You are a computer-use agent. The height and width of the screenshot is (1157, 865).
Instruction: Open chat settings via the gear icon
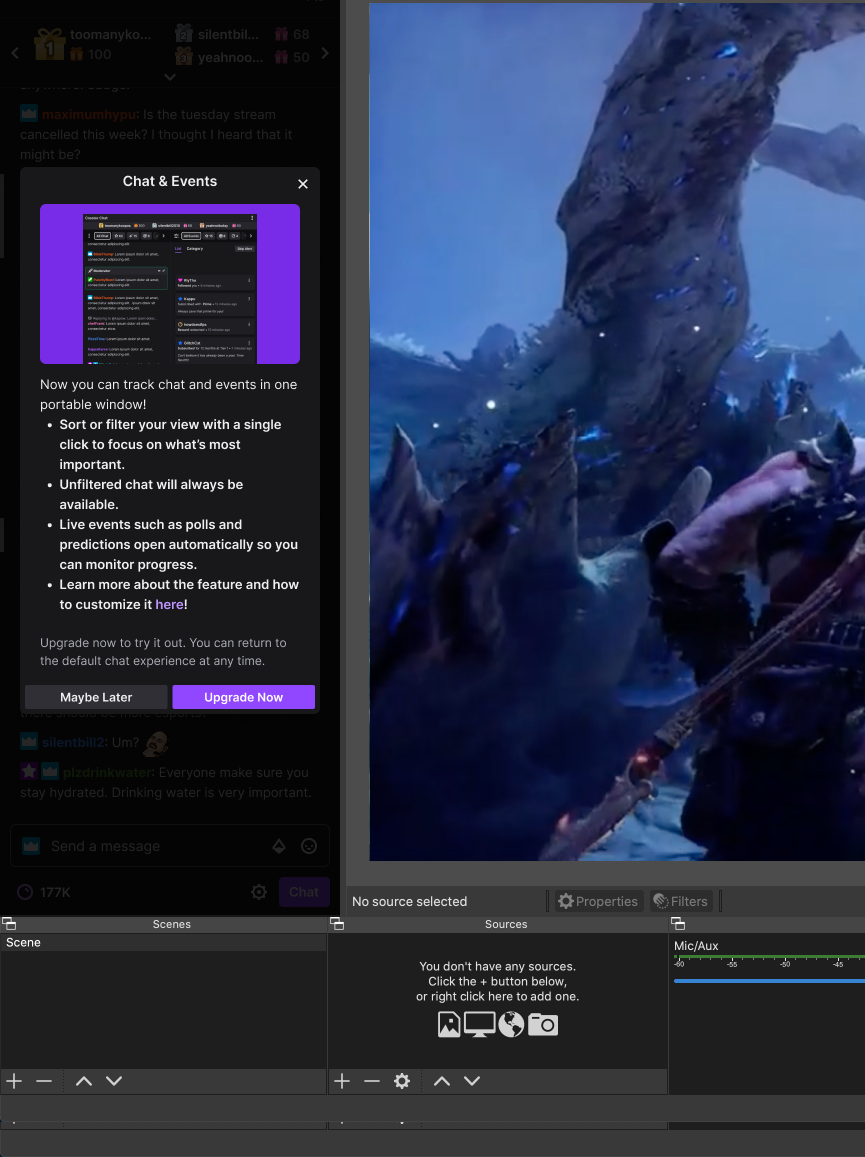pyautogui.click(x=259, y=892)
